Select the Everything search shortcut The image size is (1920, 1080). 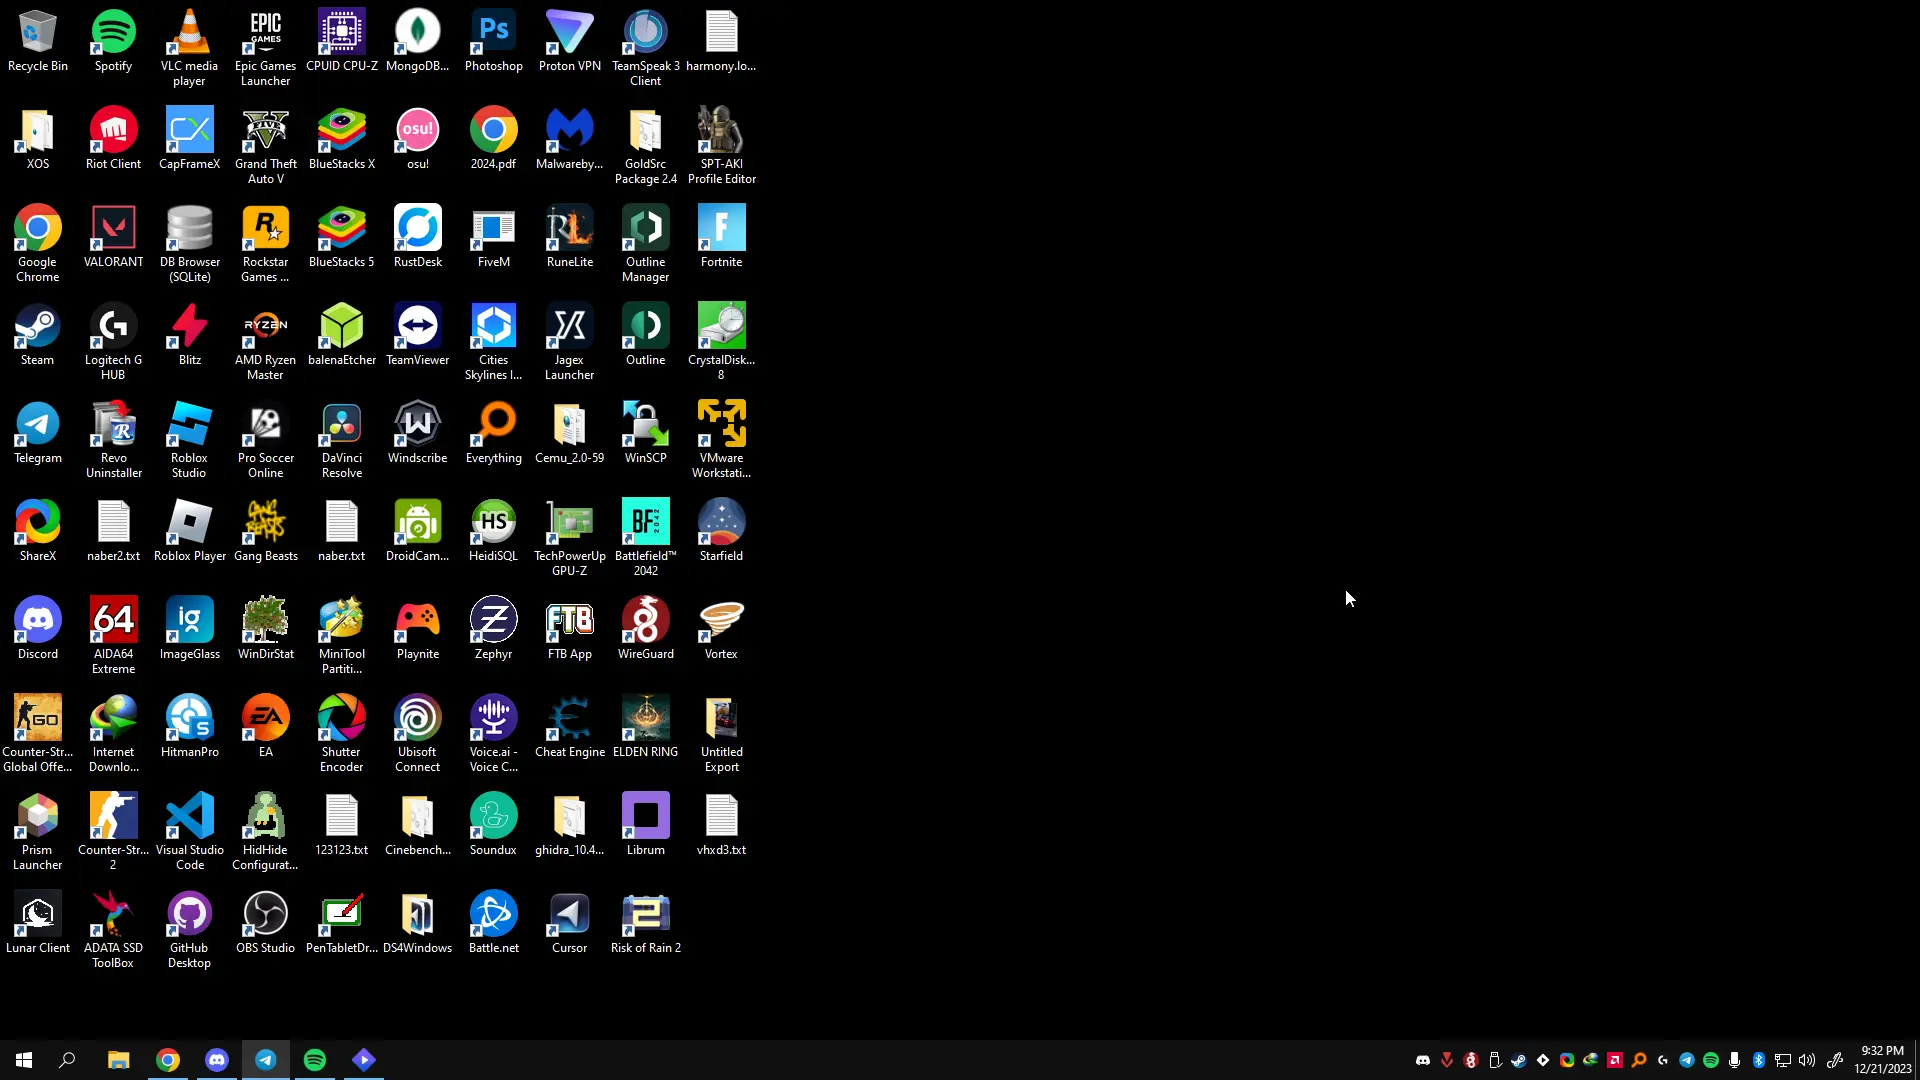pyautogui.click(x=494, y=434)
